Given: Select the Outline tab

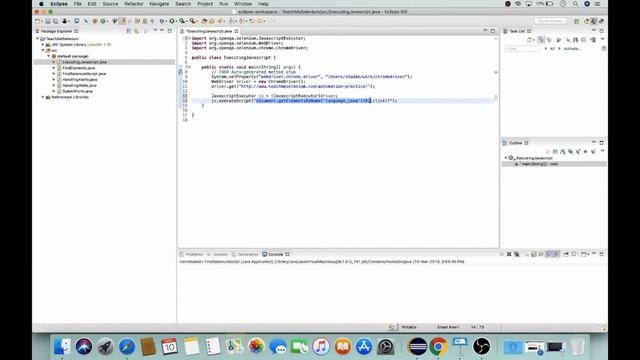Looking at the screenshot, I should click(x=516, y=143).
